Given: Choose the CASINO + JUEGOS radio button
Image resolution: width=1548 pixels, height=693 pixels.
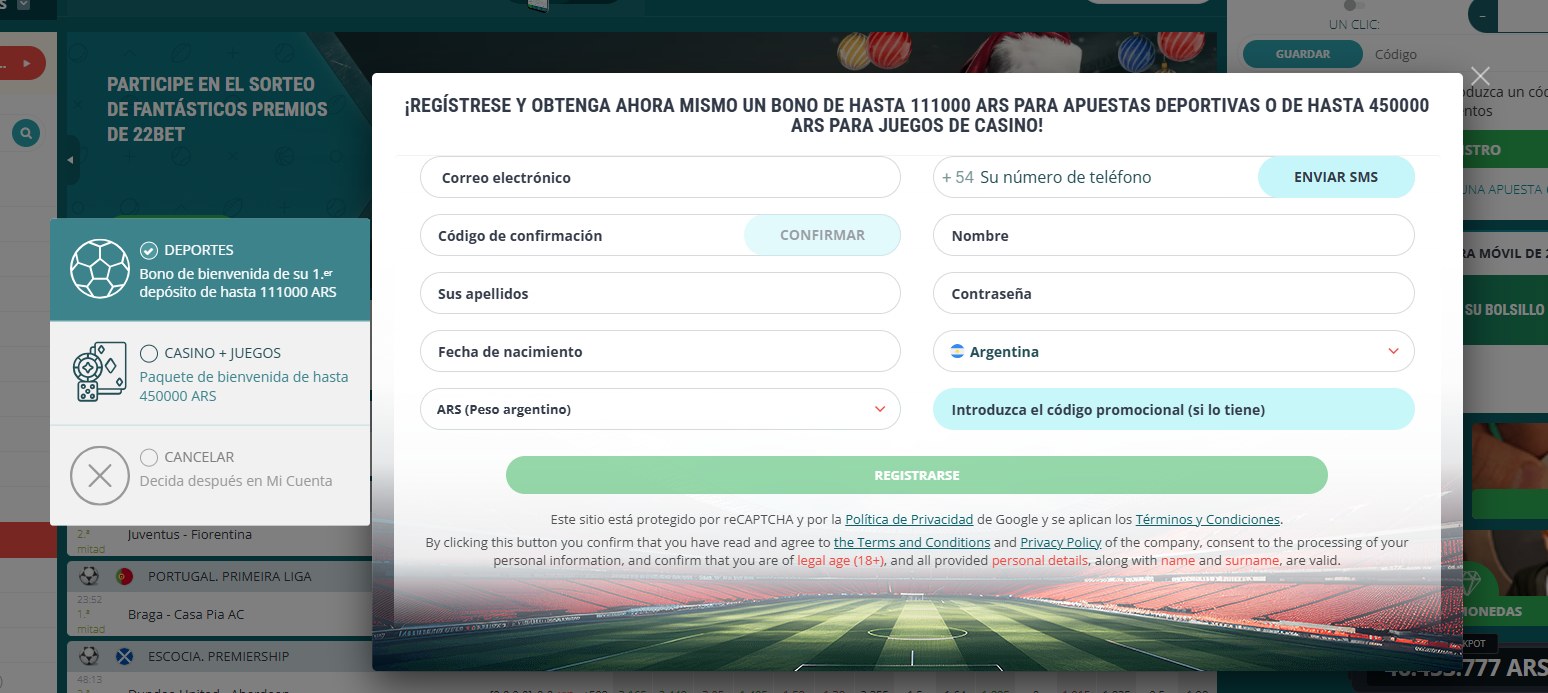Looking at the screenshot, I should pos(149,353).
